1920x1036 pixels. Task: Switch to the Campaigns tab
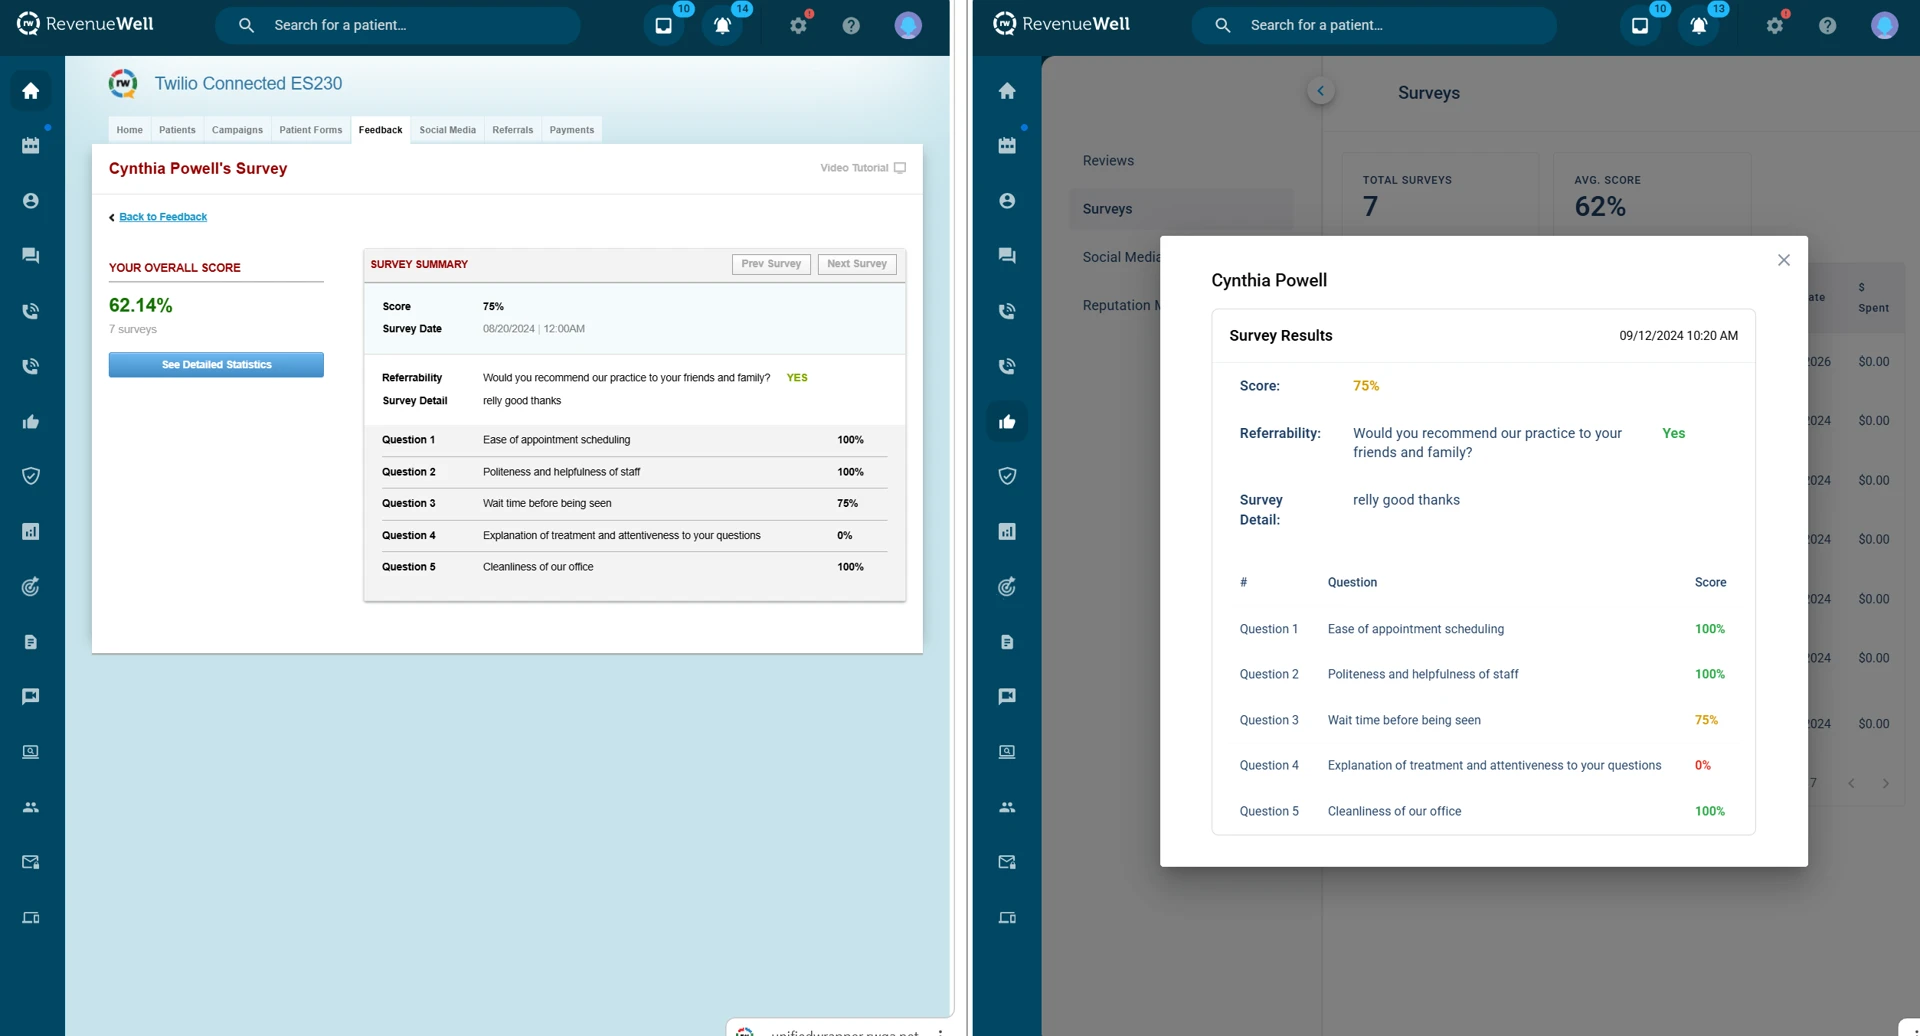point(237,130)
